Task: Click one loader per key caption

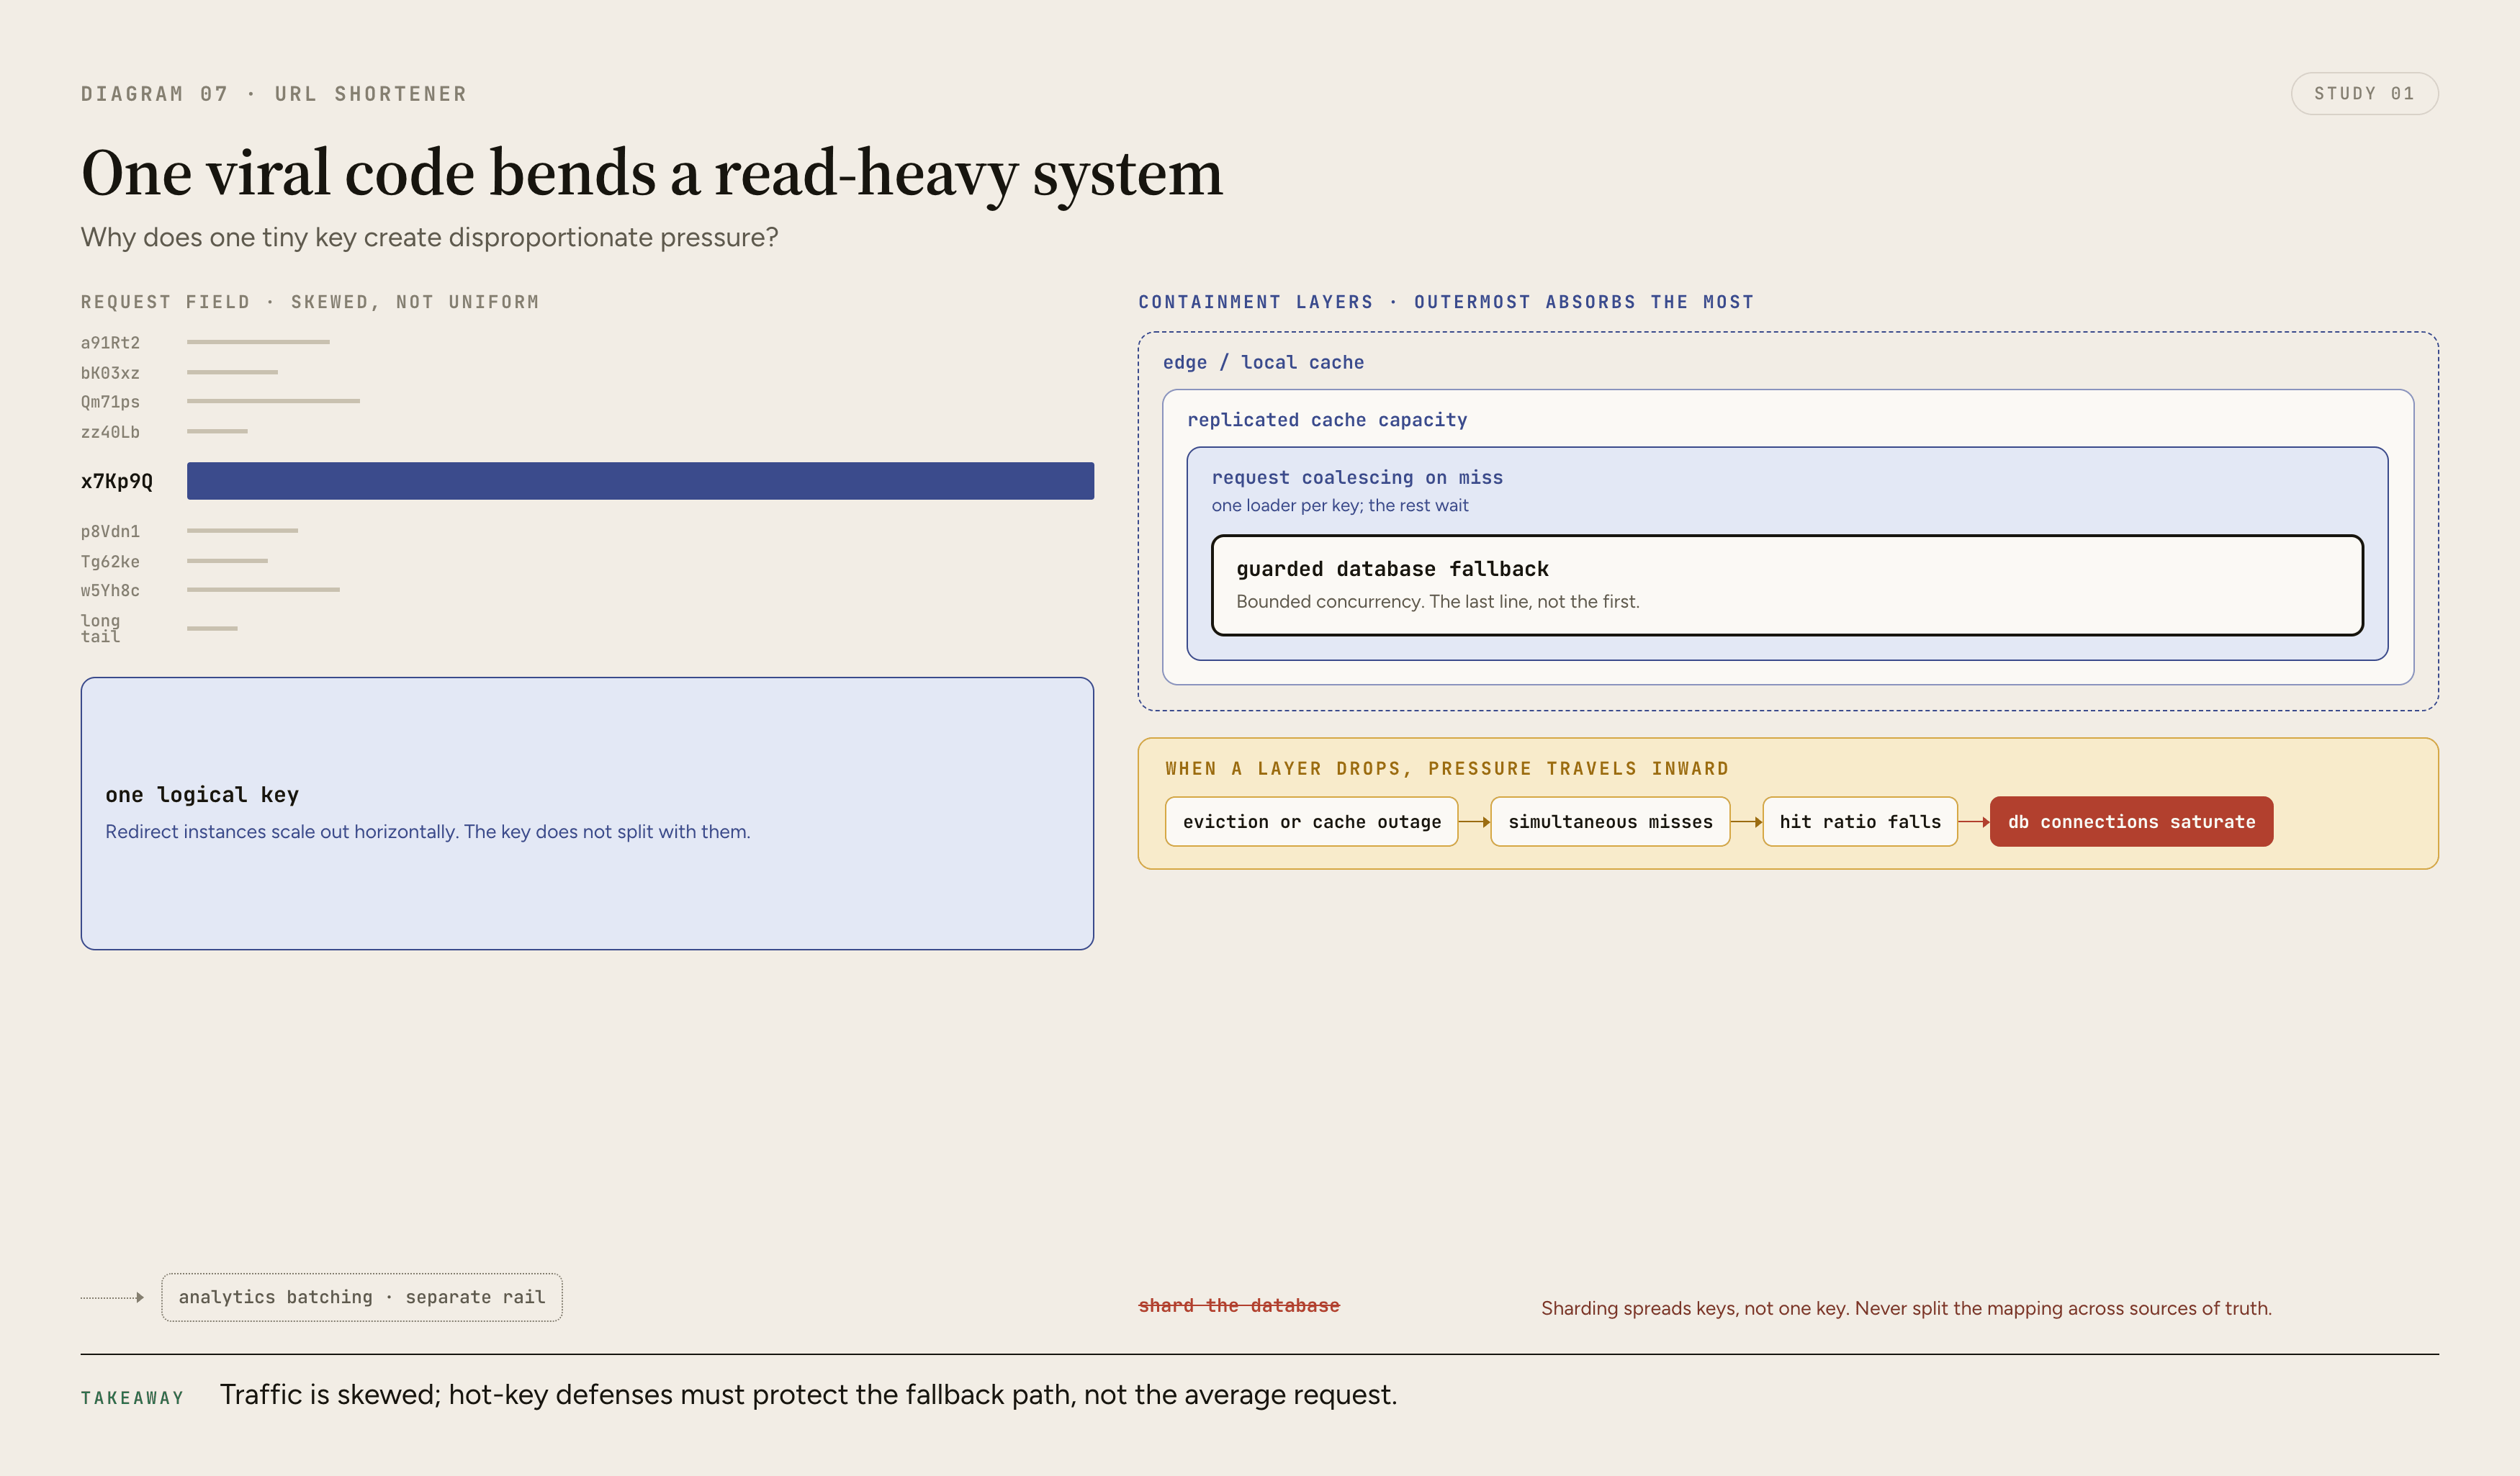Action: [x=1340, y=506]
